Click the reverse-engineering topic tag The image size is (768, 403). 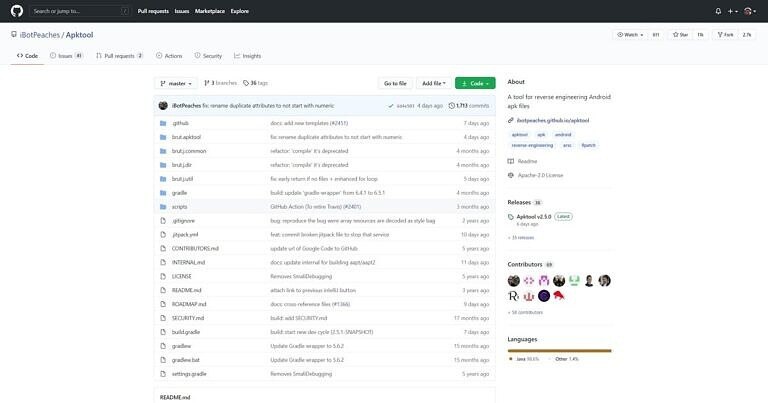pyautogui.click(x=532, y=145)
